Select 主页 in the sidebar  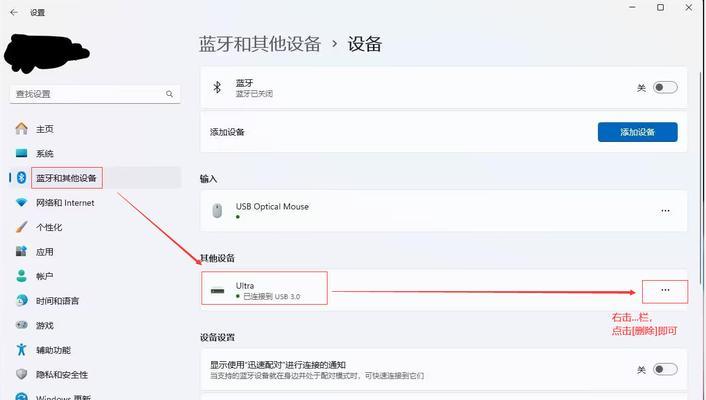pos(45,129)
